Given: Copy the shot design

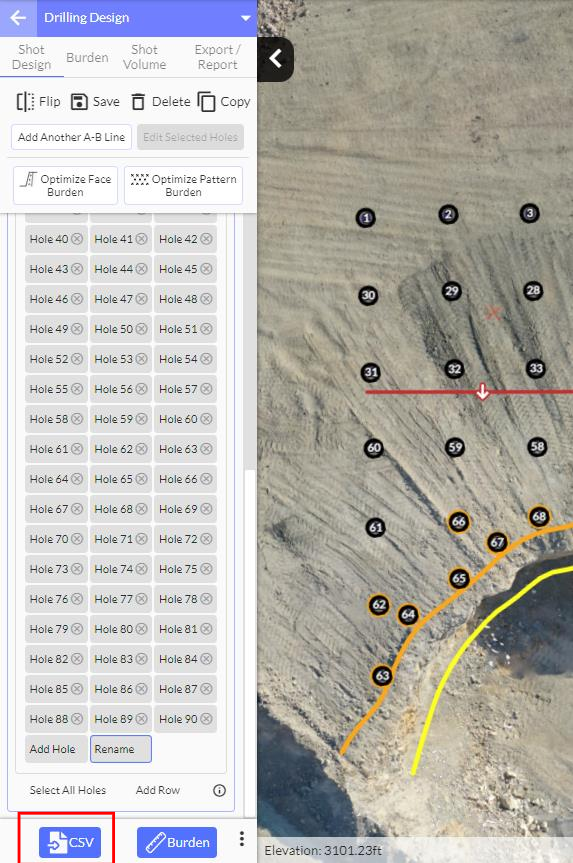Looking at the screenshot, I should pyautogui.click(x=223, y=102).
